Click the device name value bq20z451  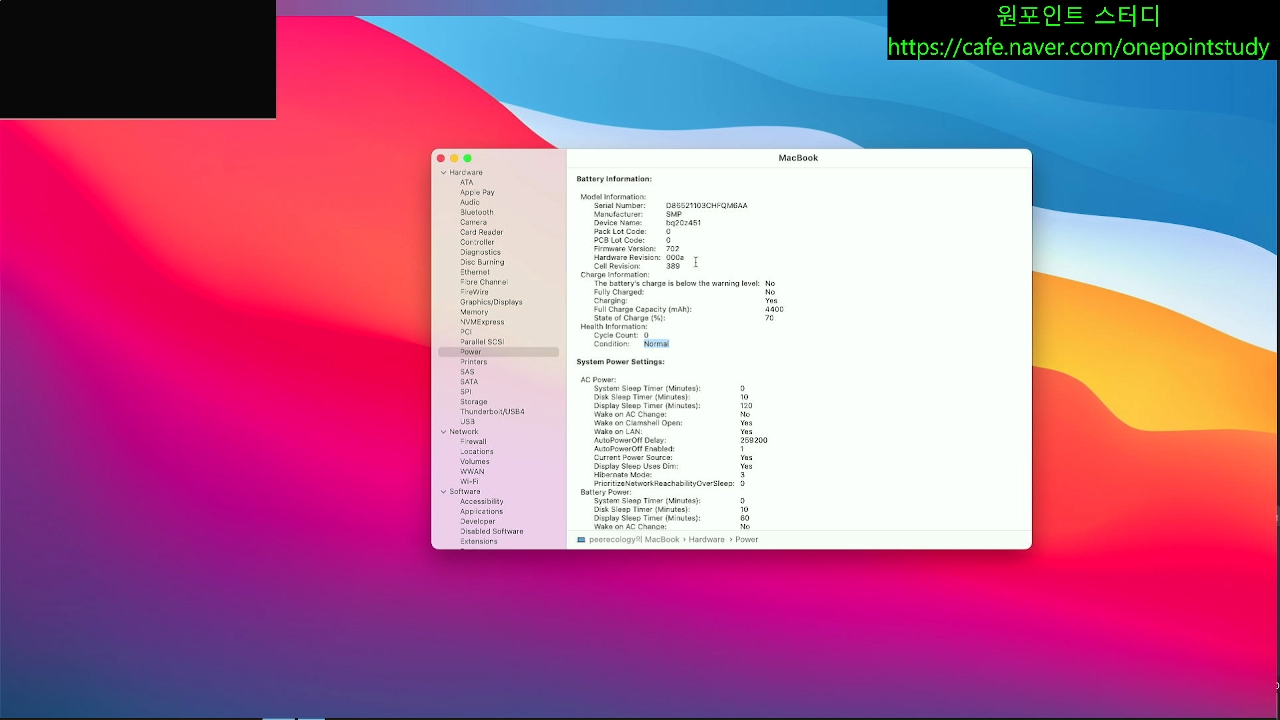pos(683,223)
